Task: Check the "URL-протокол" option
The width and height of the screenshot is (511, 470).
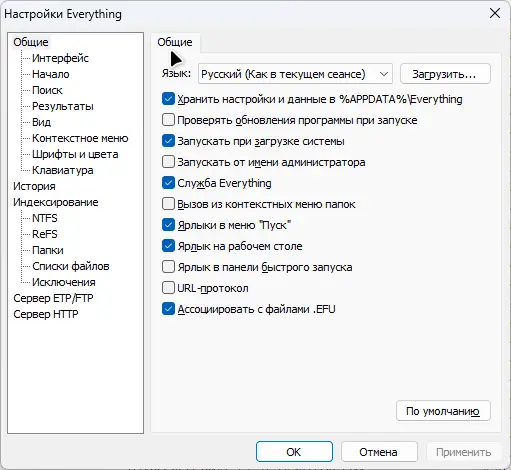Action: click(168, 288)
